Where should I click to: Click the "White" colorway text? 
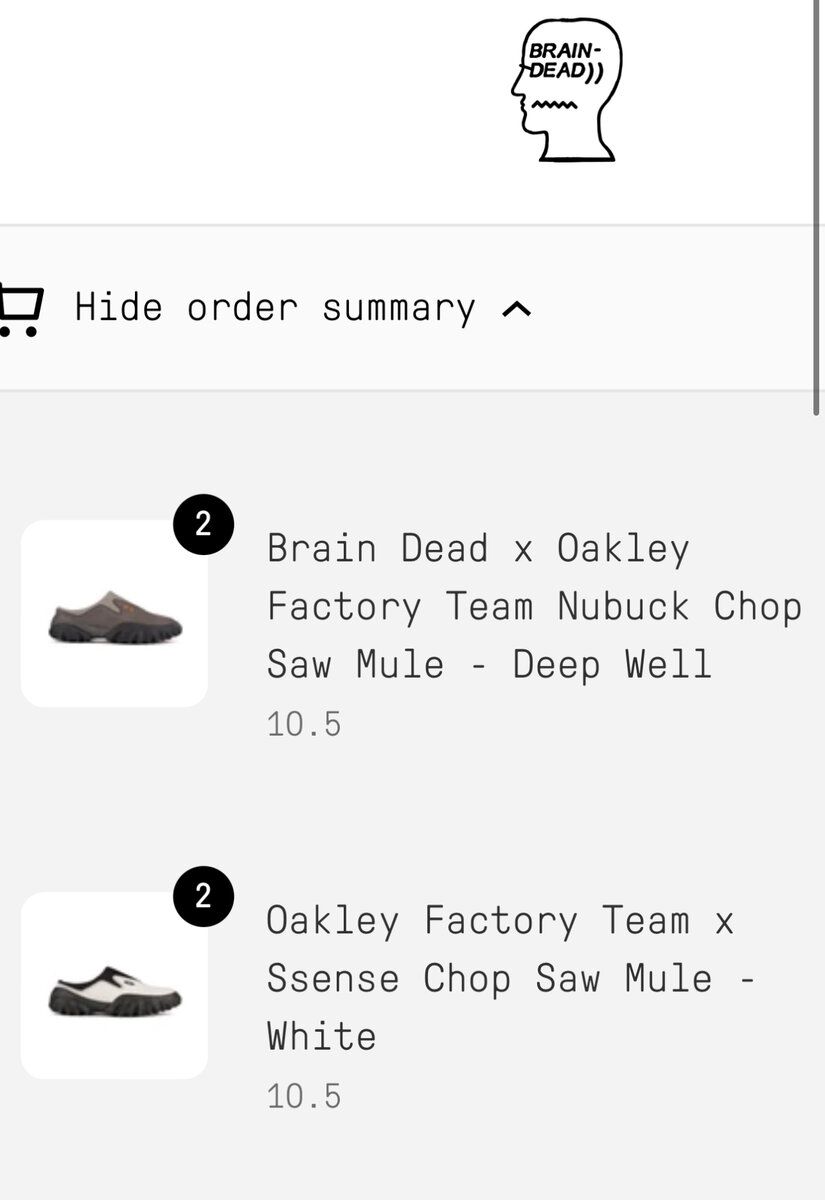tap(322, 1037)
